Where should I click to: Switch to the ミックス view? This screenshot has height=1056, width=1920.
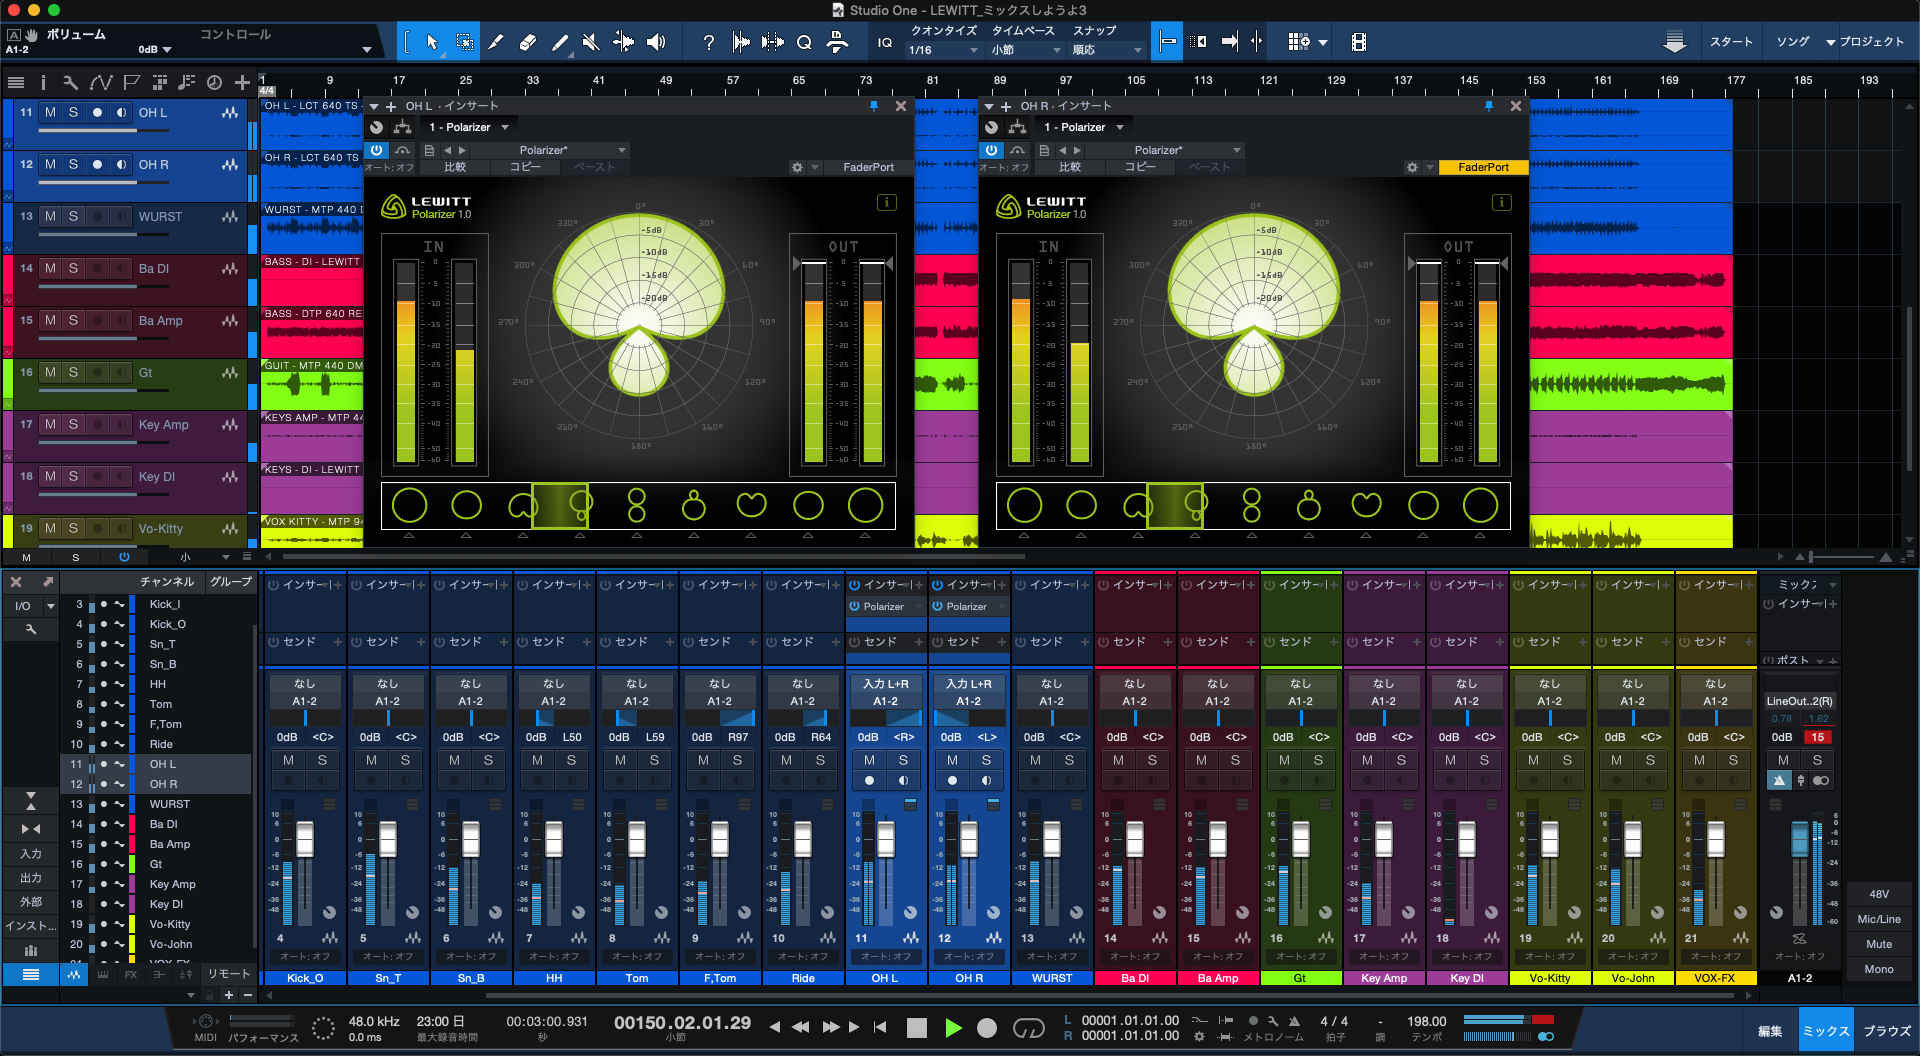tap(1826, 1031)
